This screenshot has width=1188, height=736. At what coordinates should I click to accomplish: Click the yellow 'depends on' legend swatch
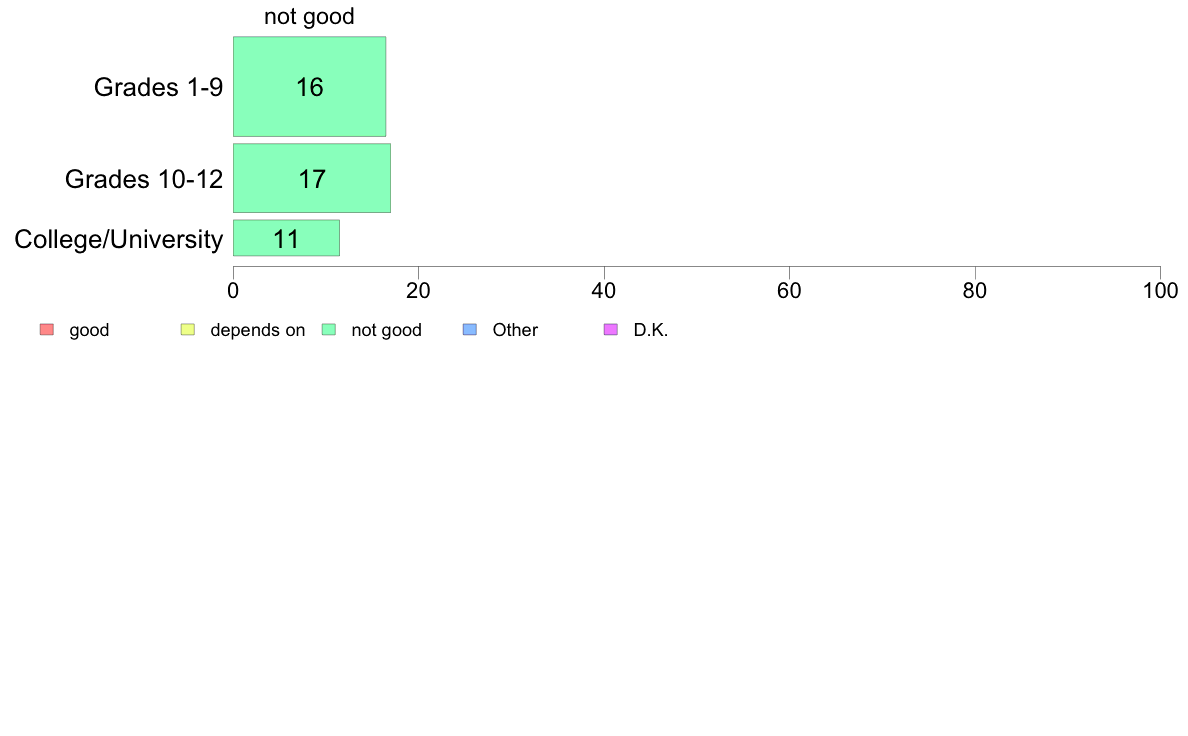pos(188,330)
